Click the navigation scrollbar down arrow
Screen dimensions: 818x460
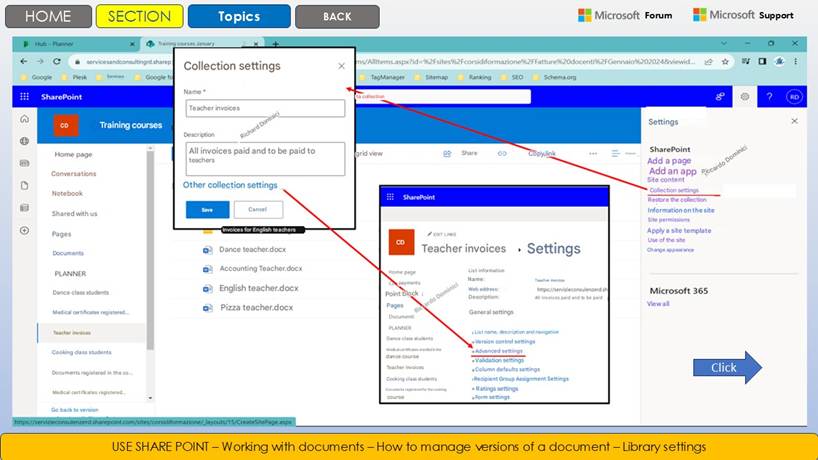click(150, 398)
